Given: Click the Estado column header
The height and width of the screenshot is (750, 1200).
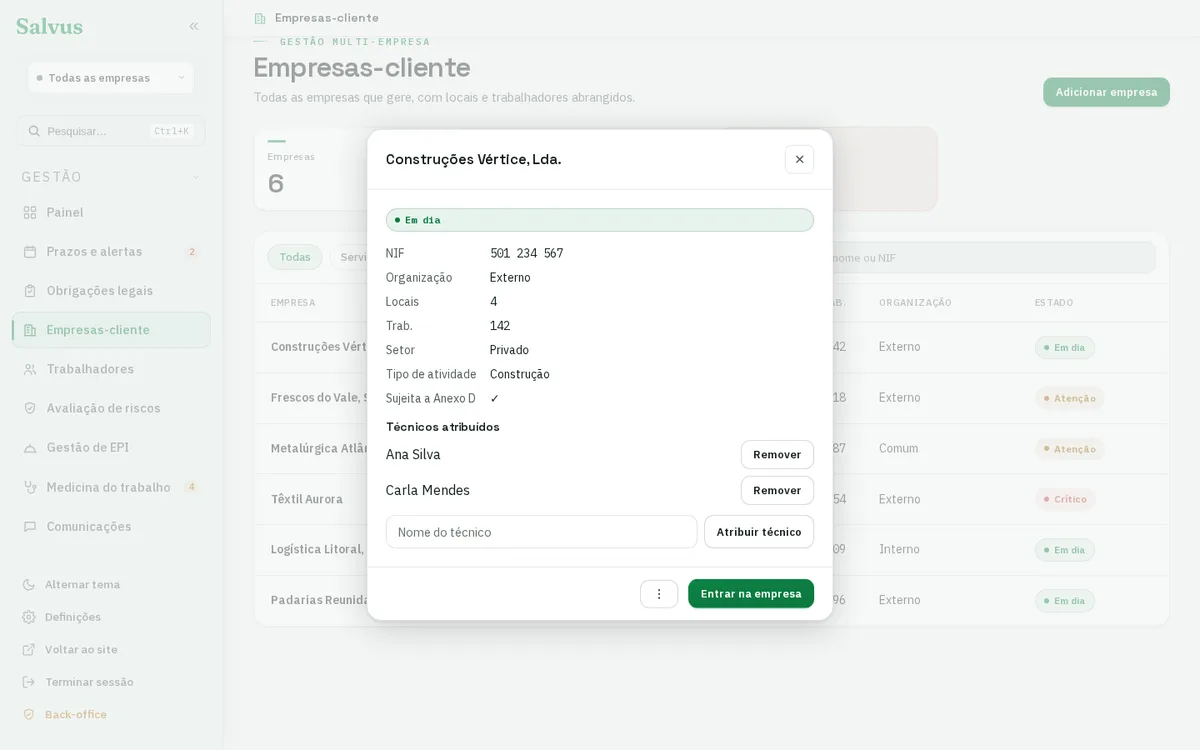Looking at the screenshot, I should coord(1054,302).
